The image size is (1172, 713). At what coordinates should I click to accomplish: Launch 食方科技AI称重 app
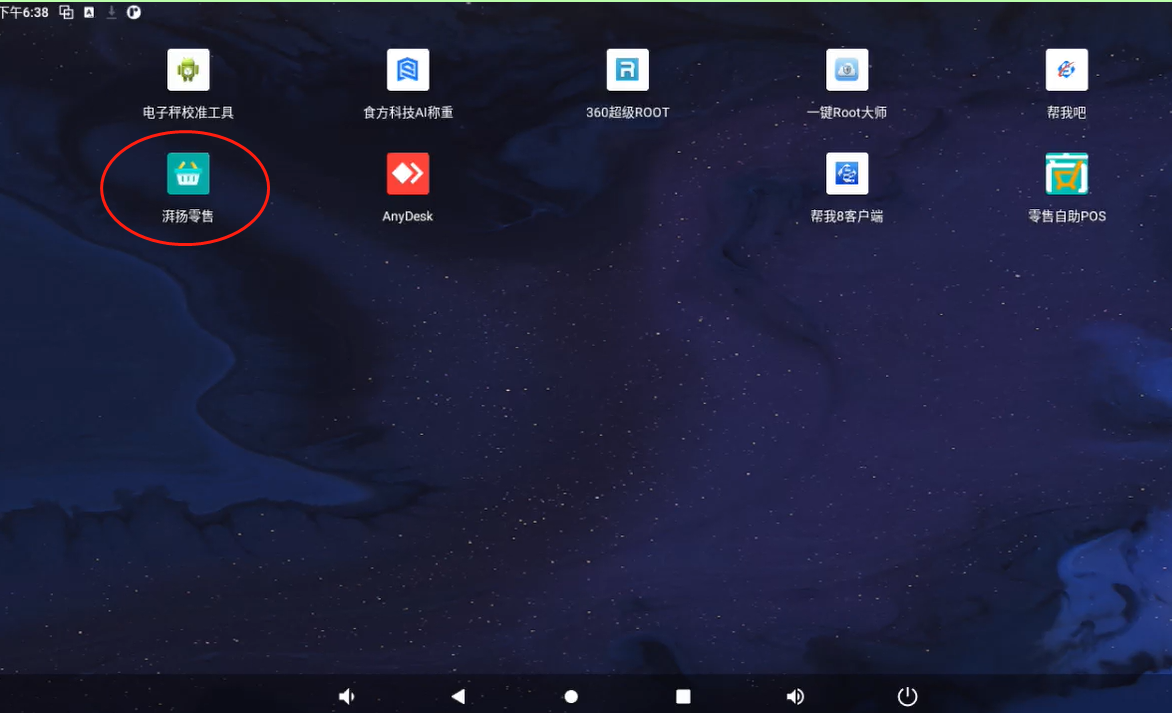407,70
